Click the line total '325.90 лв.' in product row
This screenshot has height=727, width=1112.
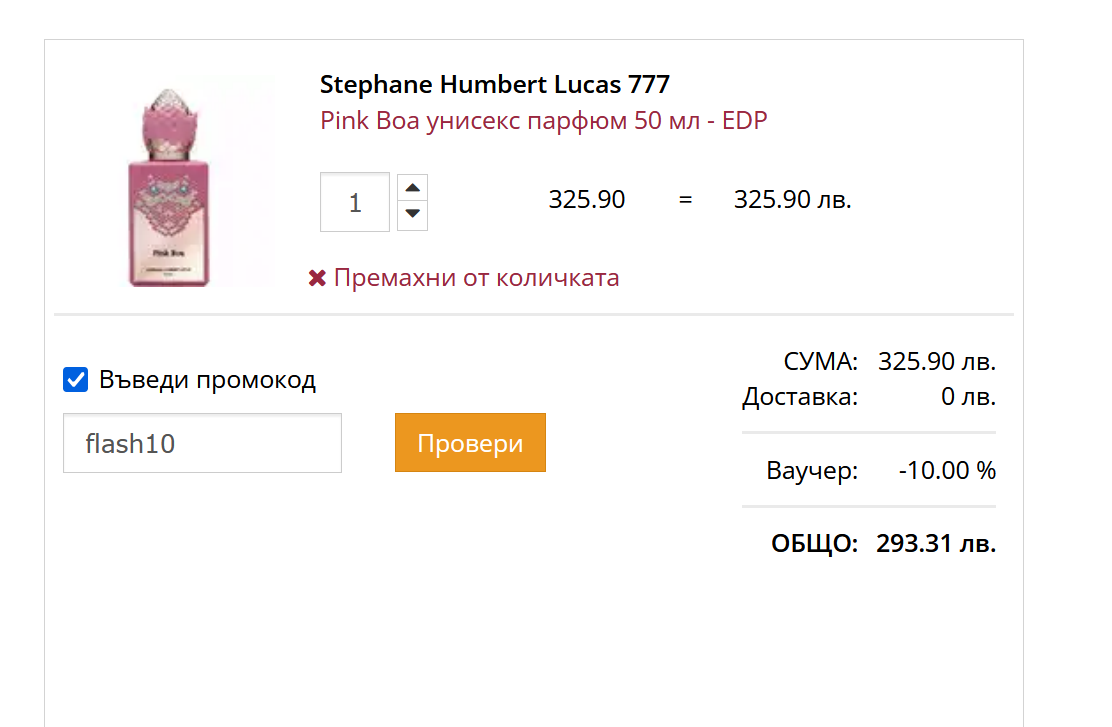coord(792,200)
